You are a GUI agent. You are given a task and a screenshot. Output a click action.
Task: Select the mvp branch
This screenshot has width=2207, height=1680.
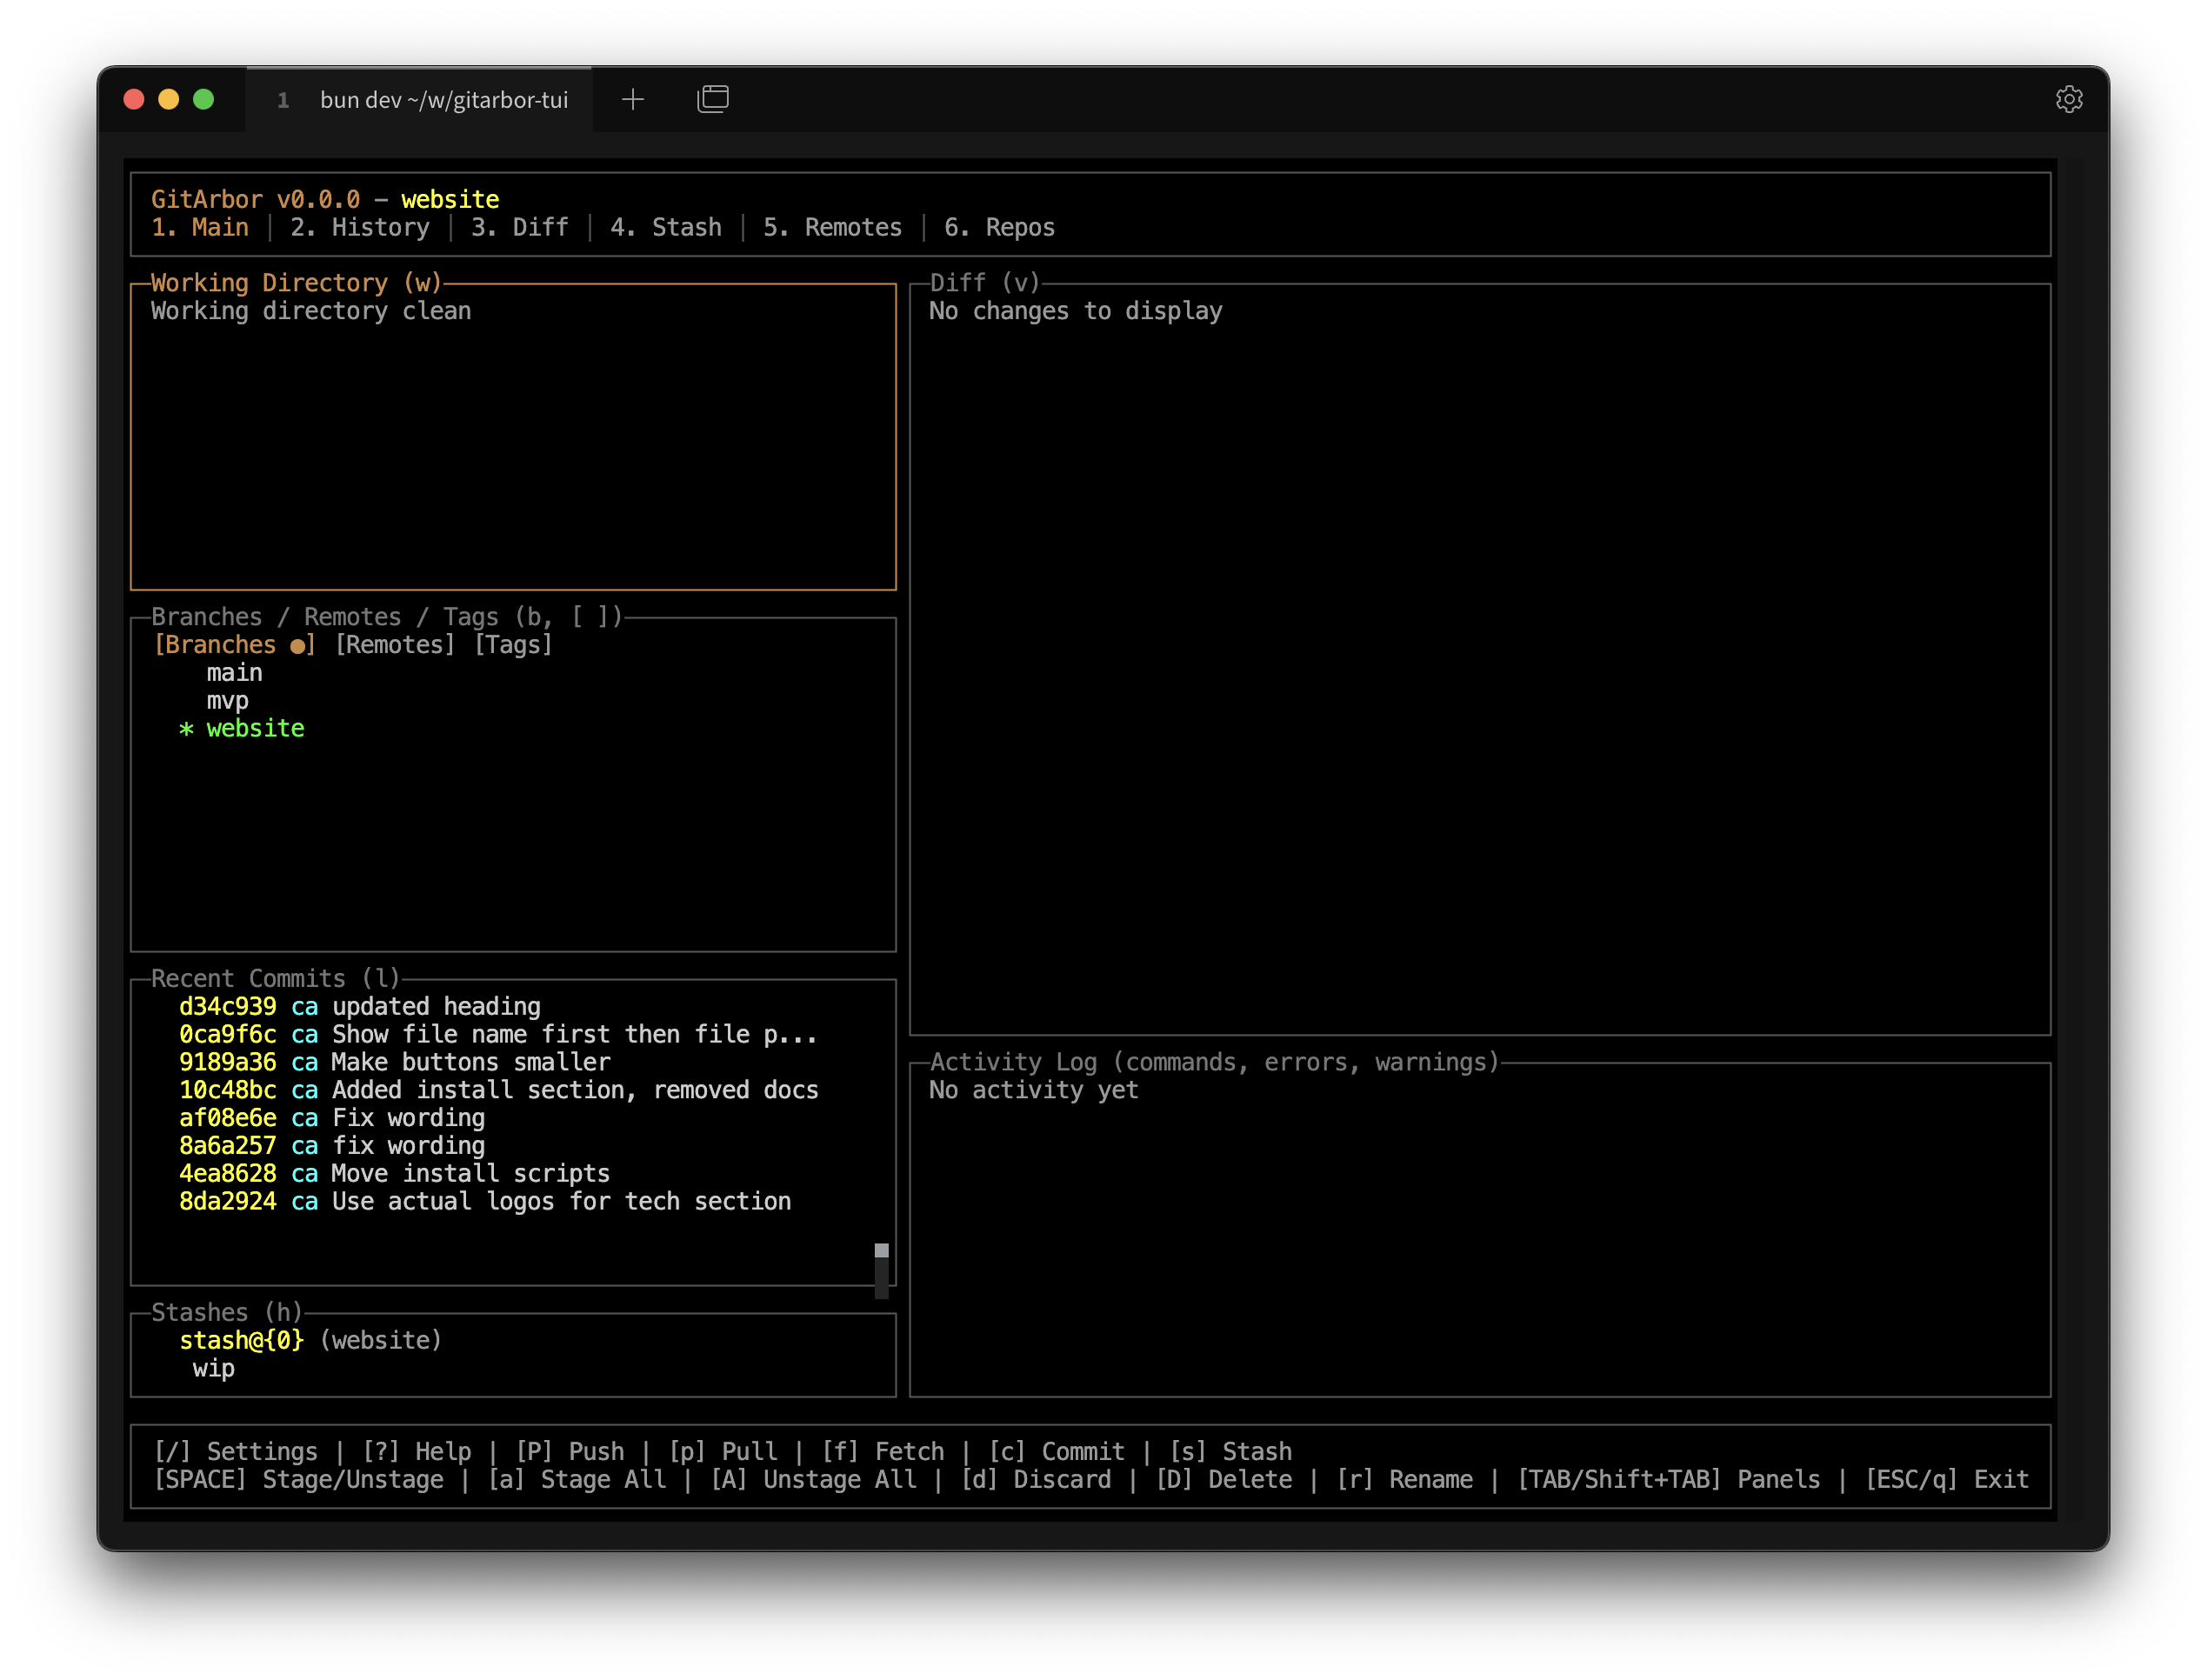tap(227, 700)
